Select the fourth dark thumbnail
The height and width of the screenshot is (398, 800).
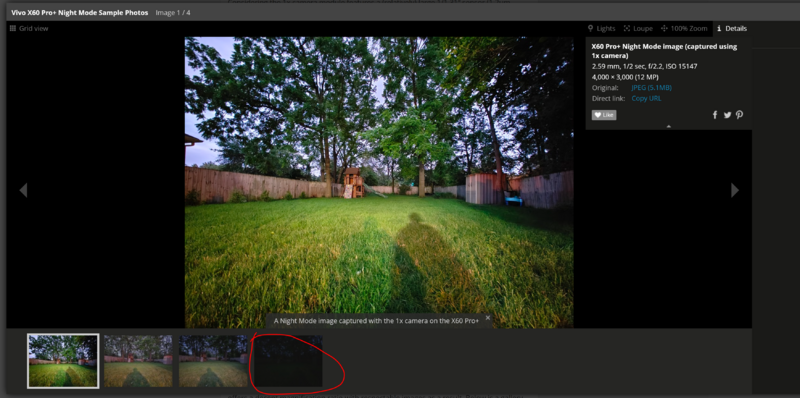pyautogui.click(x=288, y=361)
